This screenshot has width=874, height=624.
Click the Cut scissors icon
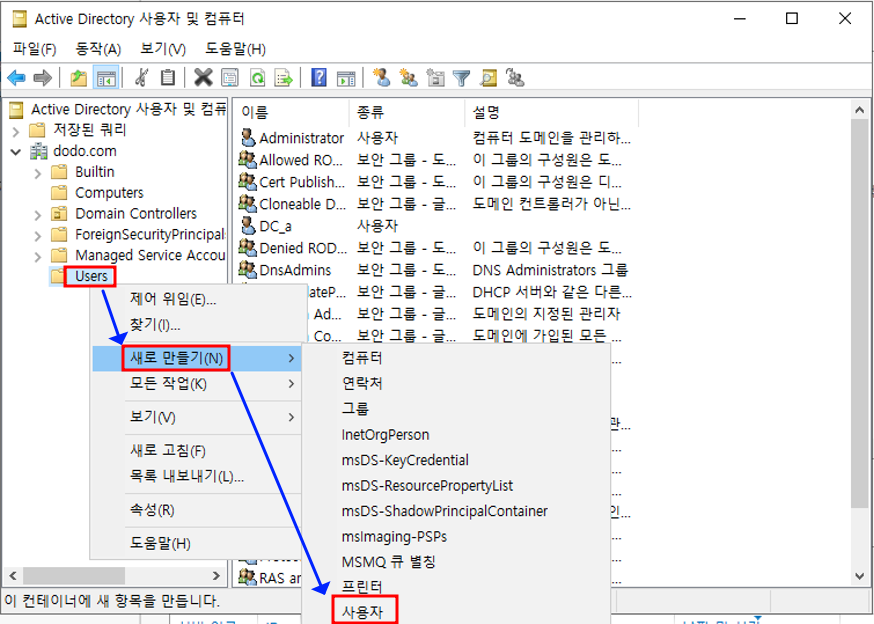click(x=142, y=78)
